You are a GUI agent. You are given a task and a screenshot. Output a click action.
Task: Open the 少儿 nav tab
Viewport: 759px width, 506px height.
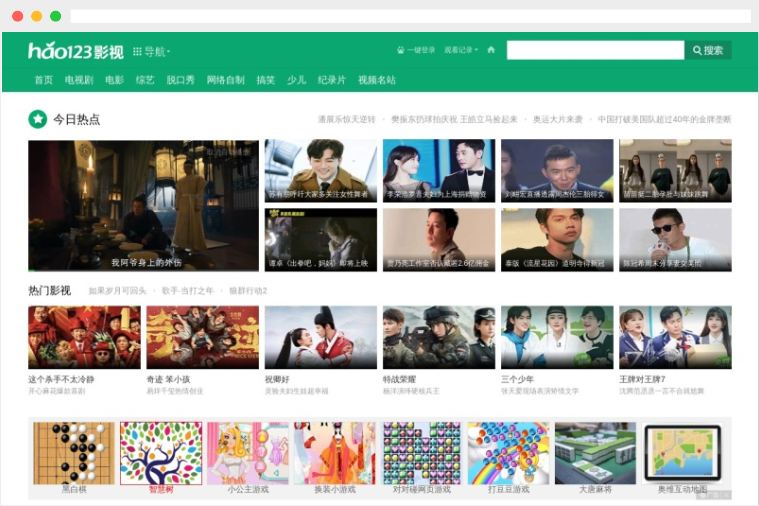click(296, 80)
